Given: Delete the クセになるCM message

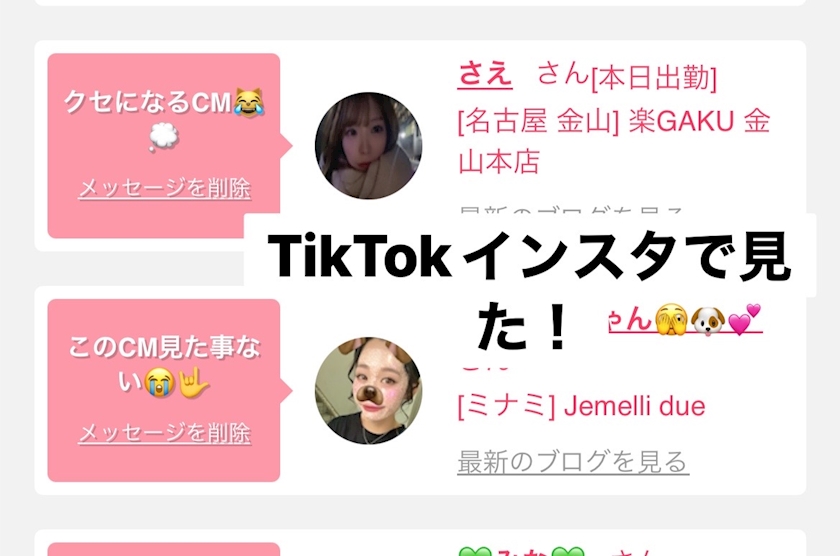Looking at the screenshot, I should pos(164,189).
